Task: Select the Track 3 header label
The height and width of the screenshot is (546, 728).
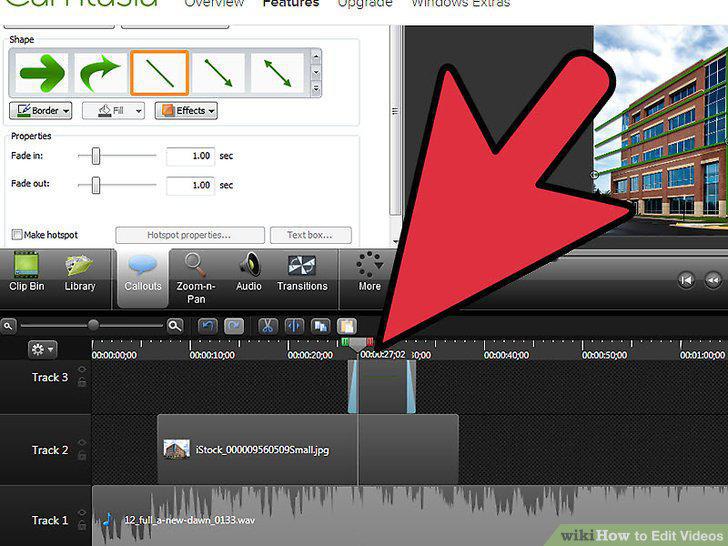Action: coord(50,377)
